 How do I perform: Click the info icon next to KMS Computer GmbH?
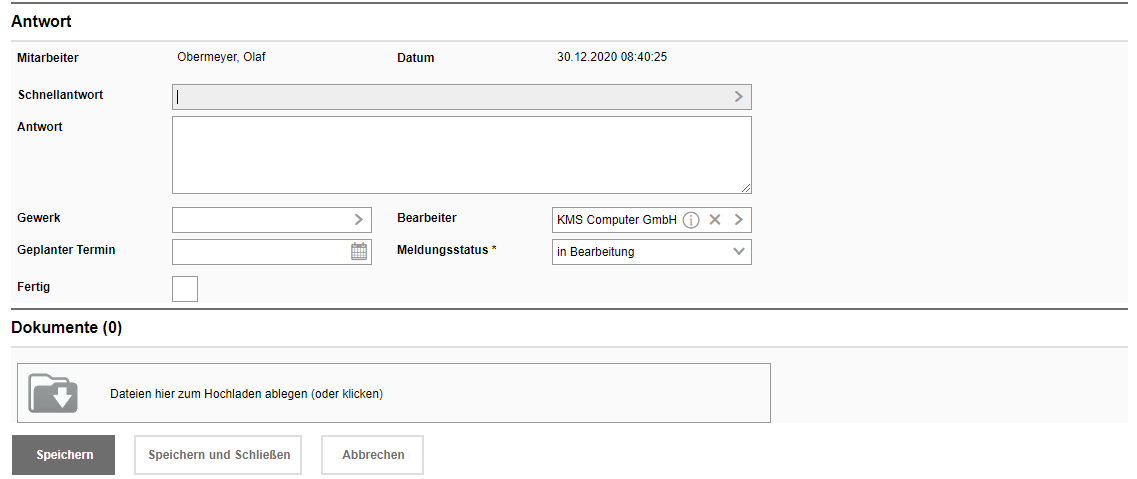[691, 220]
